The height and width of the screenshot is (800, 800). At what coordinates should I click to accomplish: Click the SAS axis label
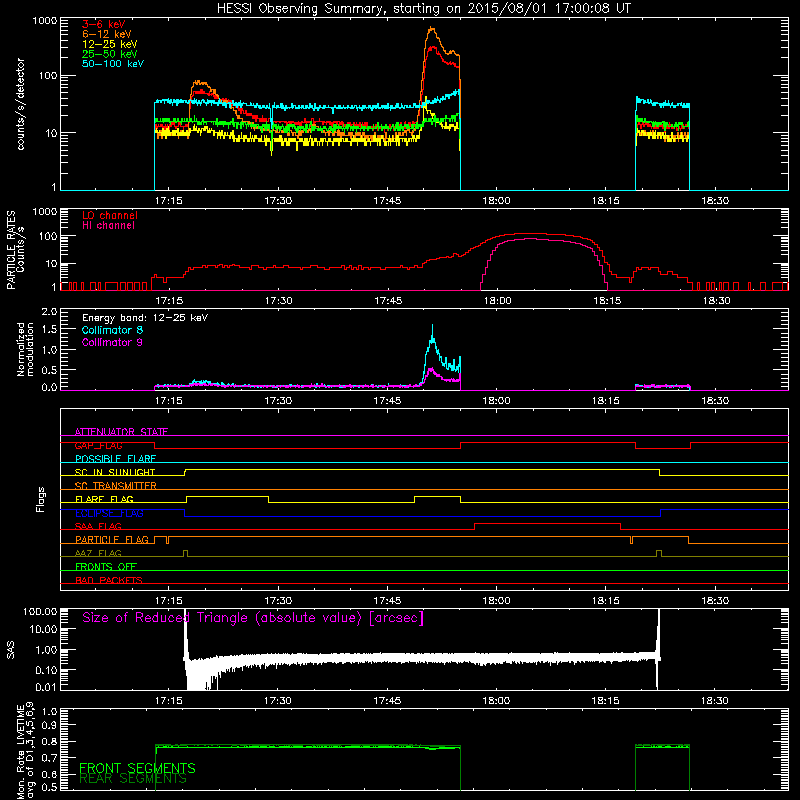point(10,649)
